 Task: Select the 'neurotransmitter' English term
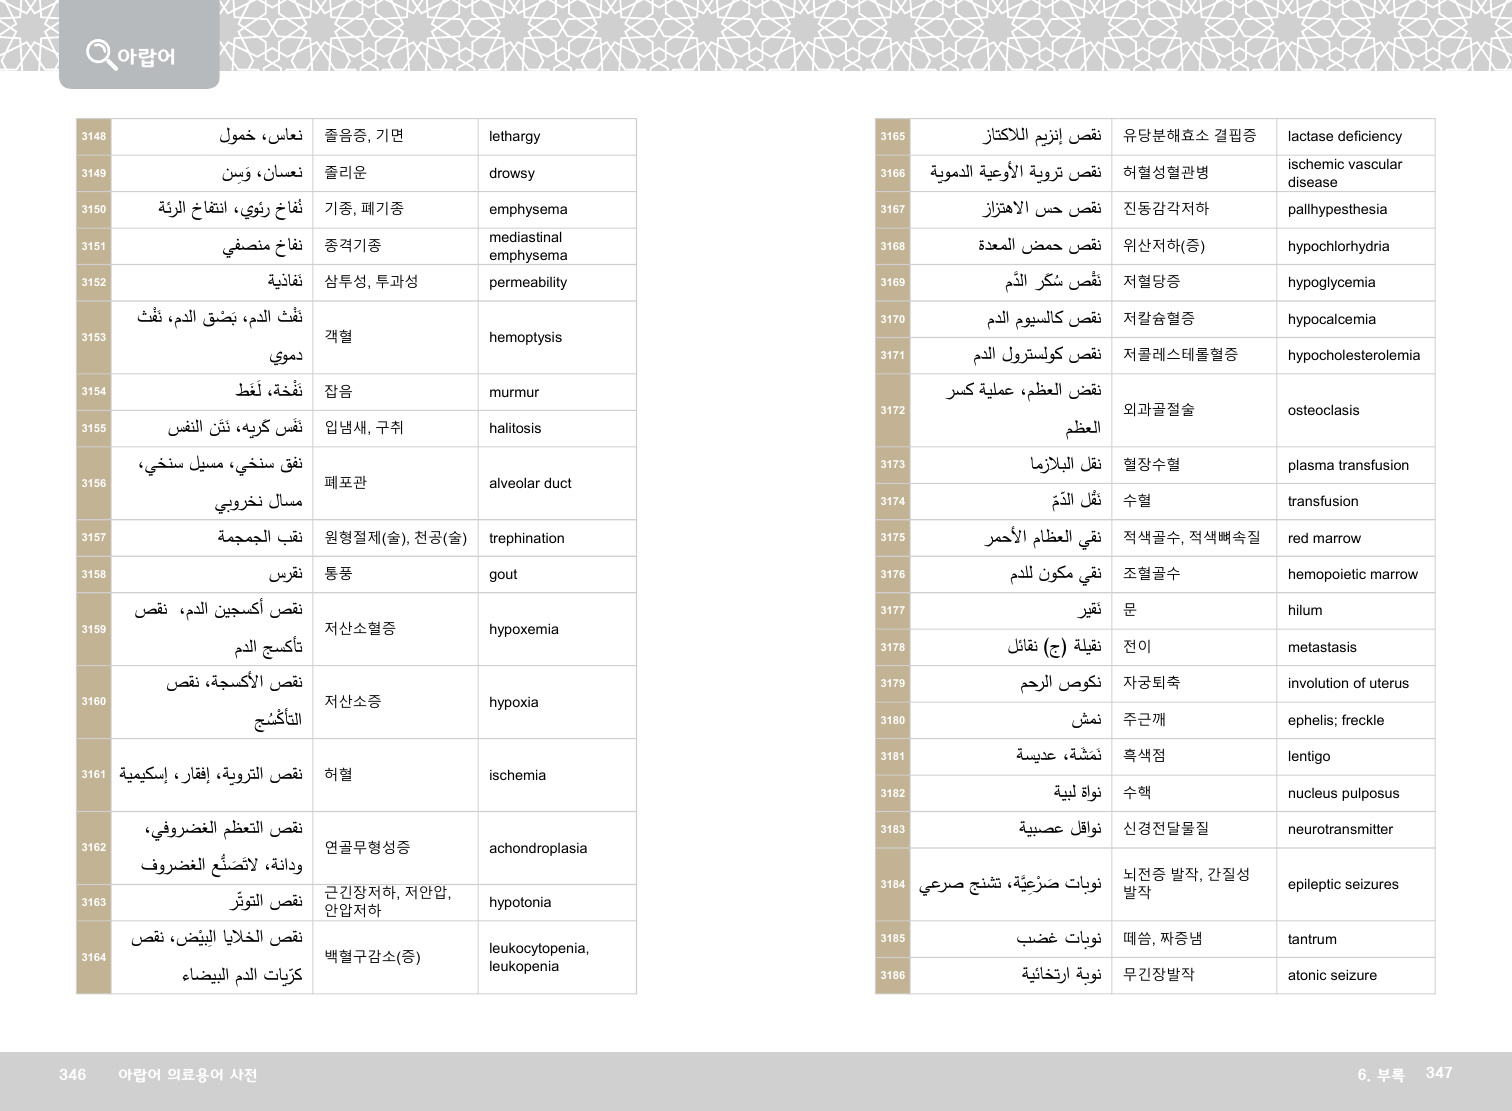tap(1340, 830)
